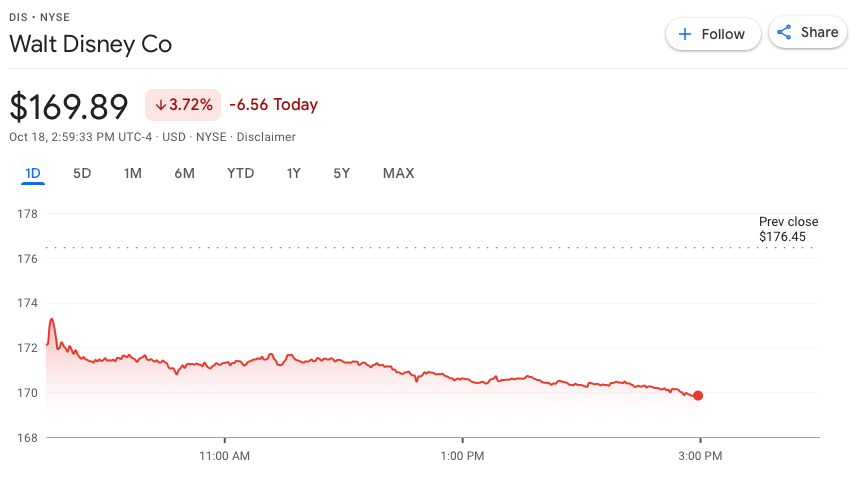Screen dimensions: 864x480
Task: Follow Walt Disney Co stock
Action: [x=713, y=34]
